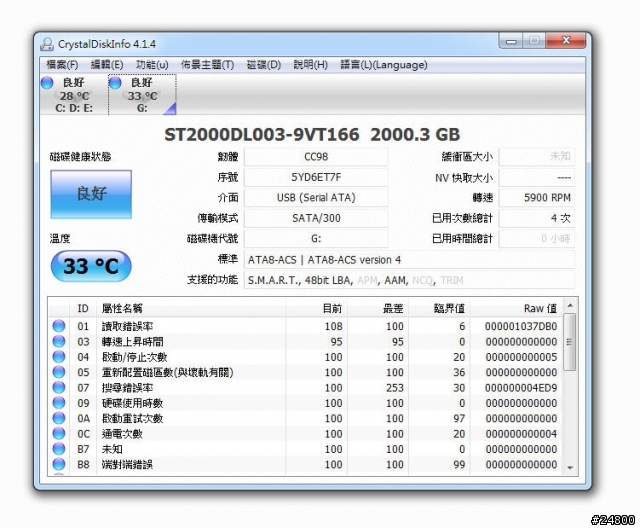Click the ID column header
The height and width of the screenshot is (528, 640).
pos(83,308)
